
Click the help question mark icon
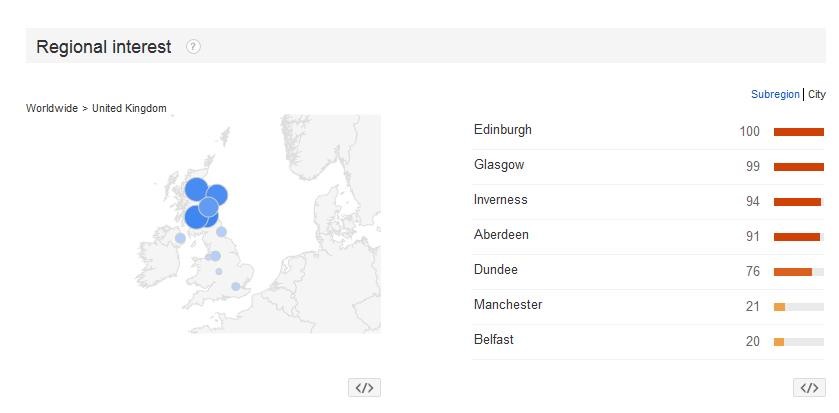(193, 47)
